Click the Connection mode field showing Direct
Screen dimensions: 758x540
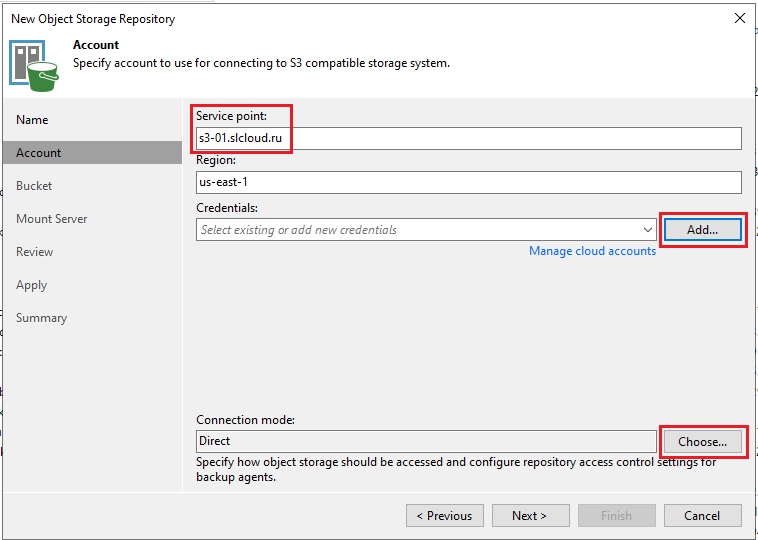click(x=426, y=441)
